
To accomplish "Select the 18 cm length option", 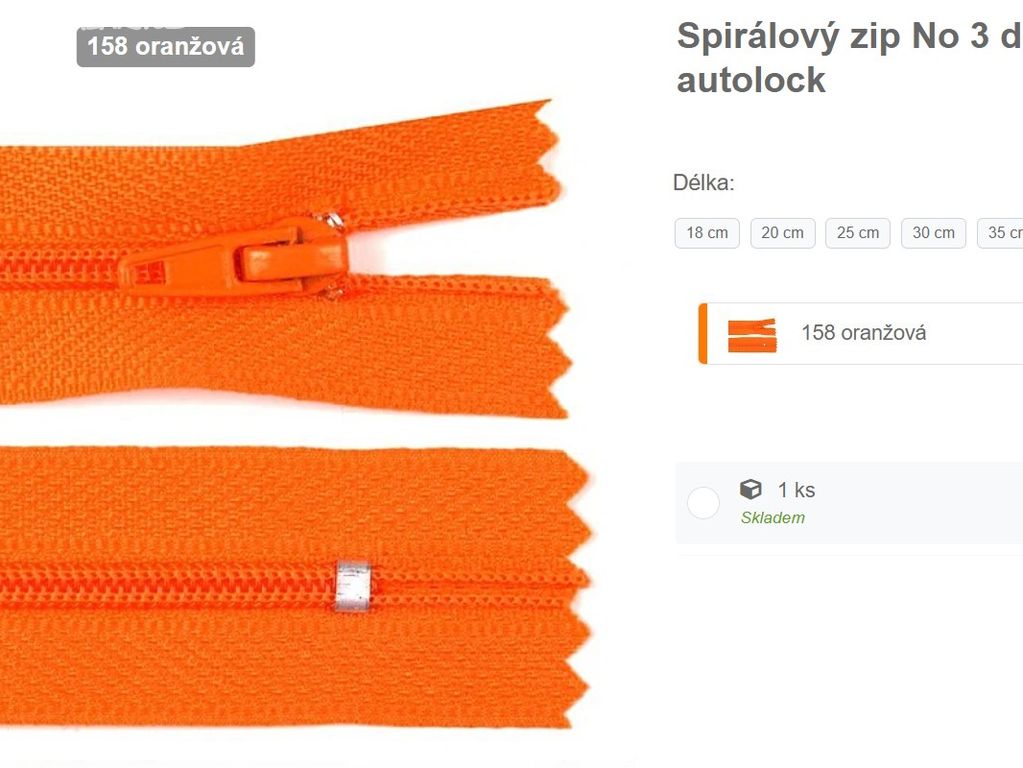I will pyautogui.click(x=707, y=233).
